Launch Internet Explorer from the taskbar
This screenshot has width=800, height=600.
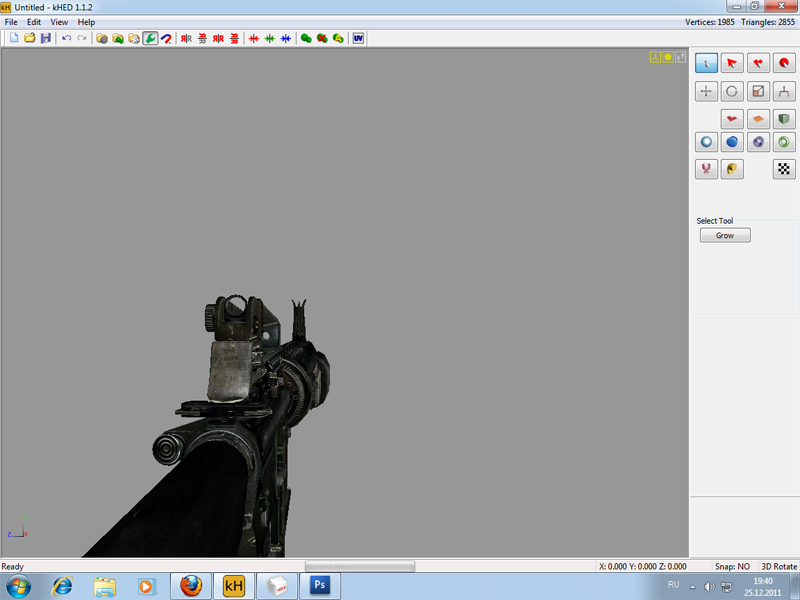(x=62, y=586)
